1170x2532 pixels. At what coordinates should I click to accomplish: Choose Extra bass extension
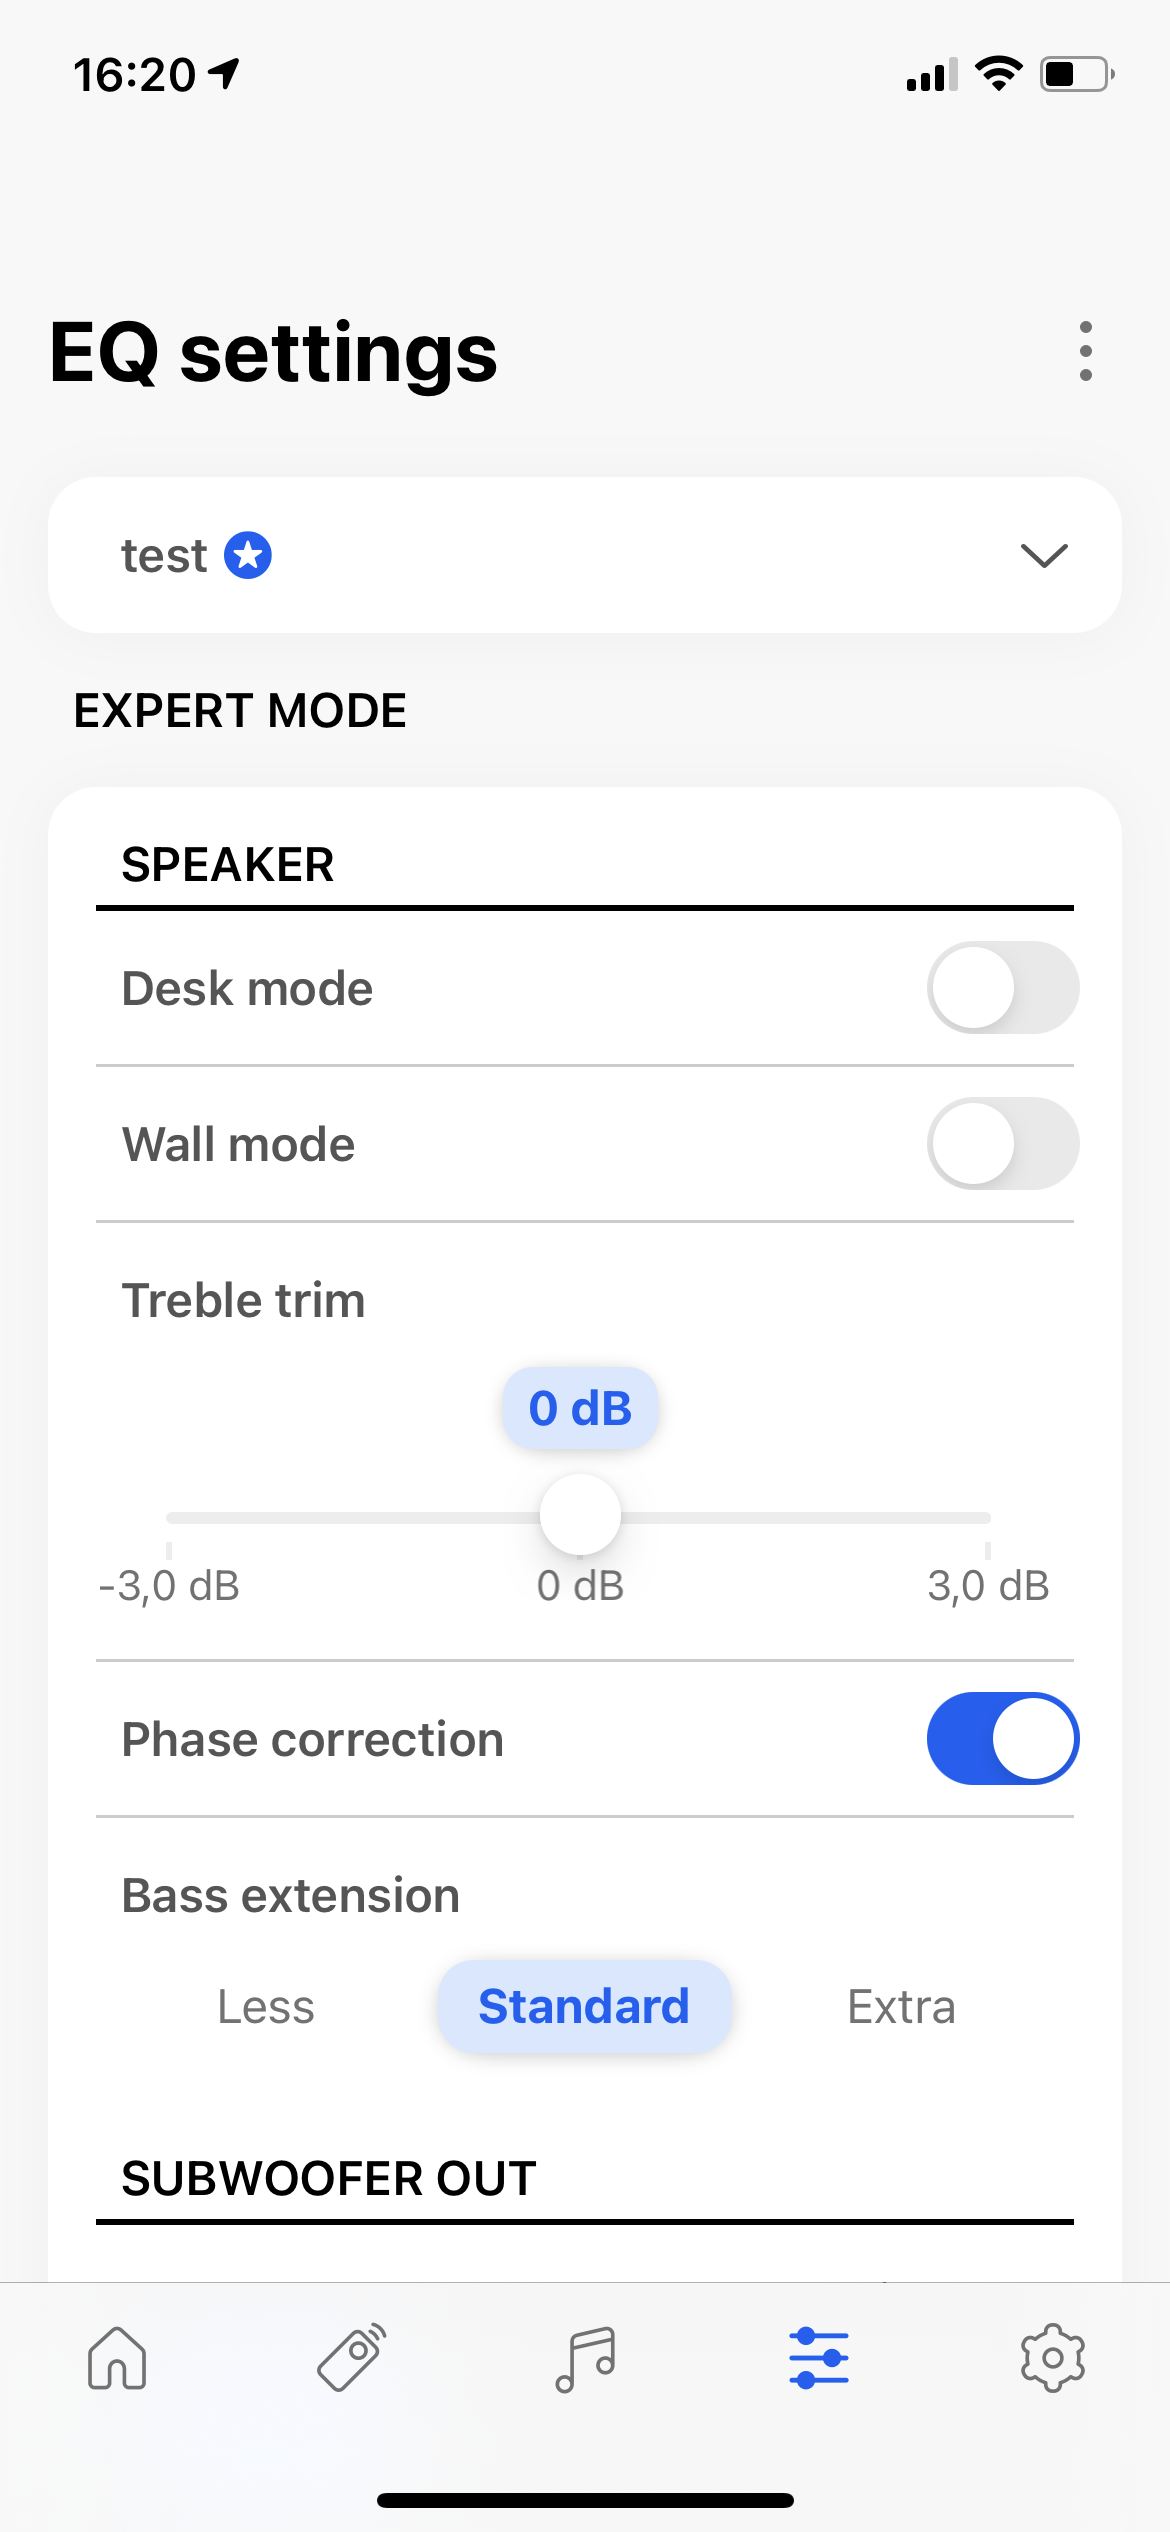[x=901, y=2007]
